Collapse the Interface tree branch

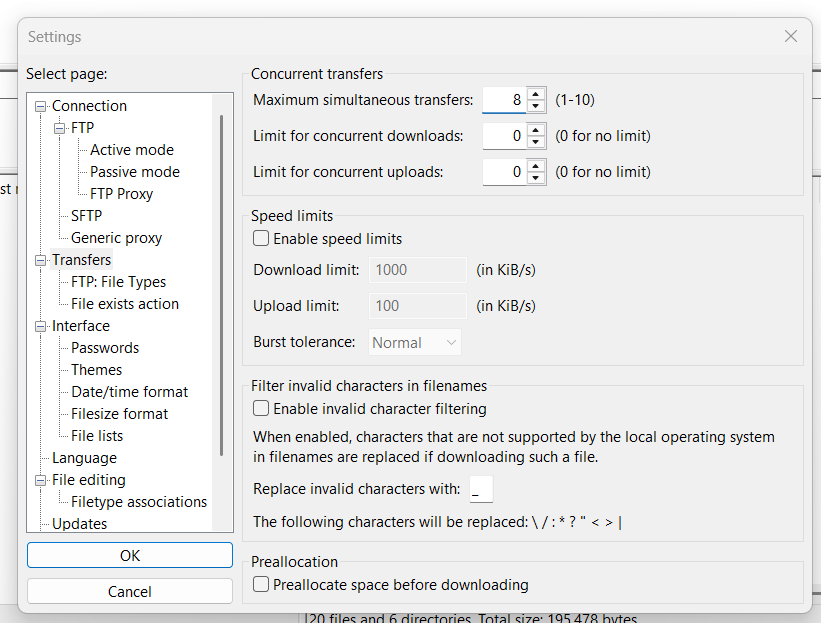(x=40, y=326)
